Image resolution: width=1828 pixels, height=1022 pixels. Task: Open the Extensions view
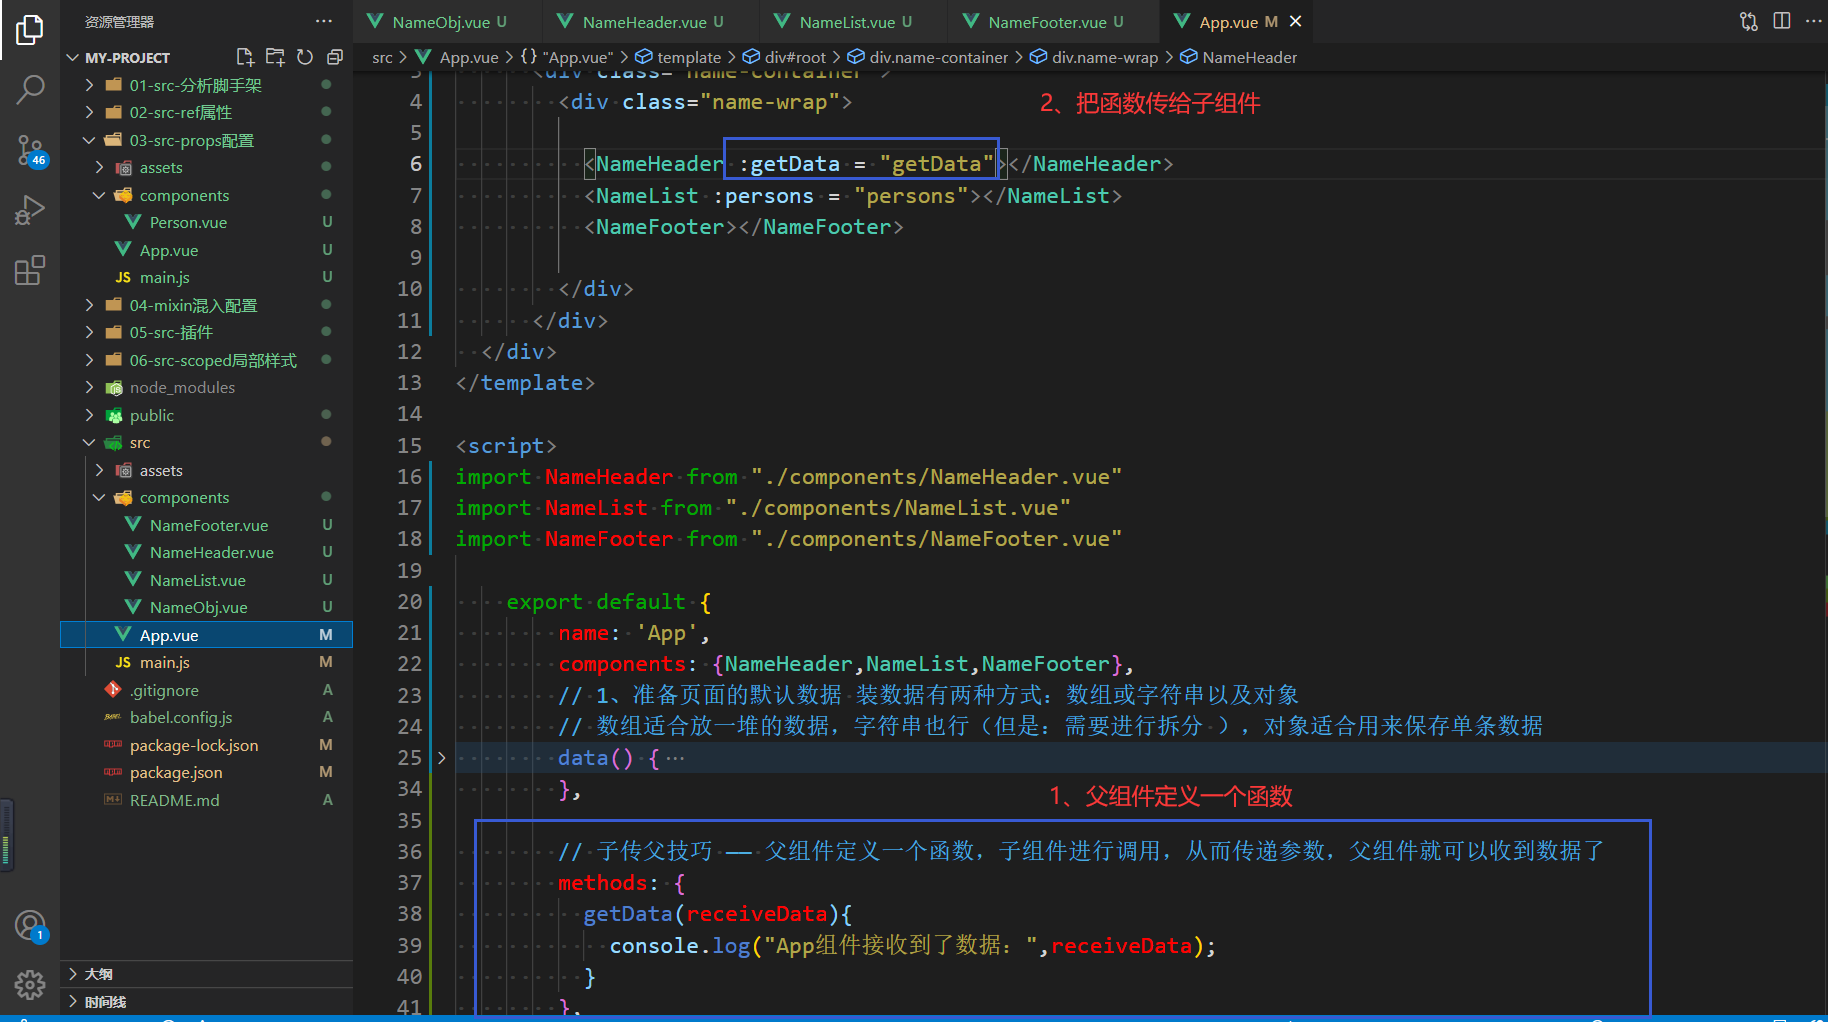(30, 270)
